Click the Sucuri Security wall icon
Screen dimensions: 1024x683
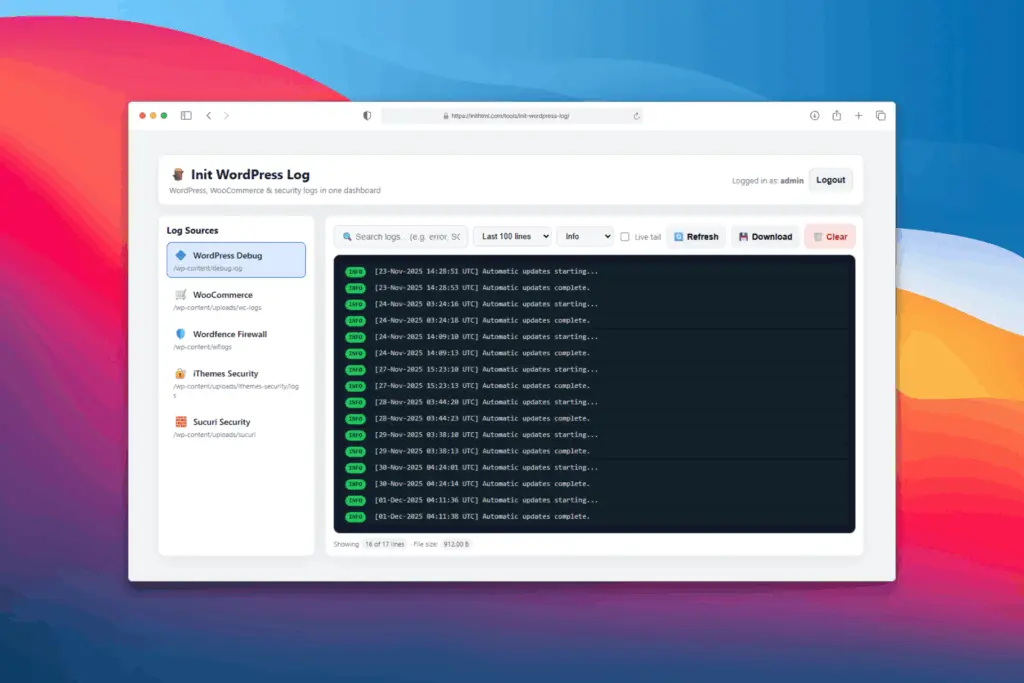181,422
